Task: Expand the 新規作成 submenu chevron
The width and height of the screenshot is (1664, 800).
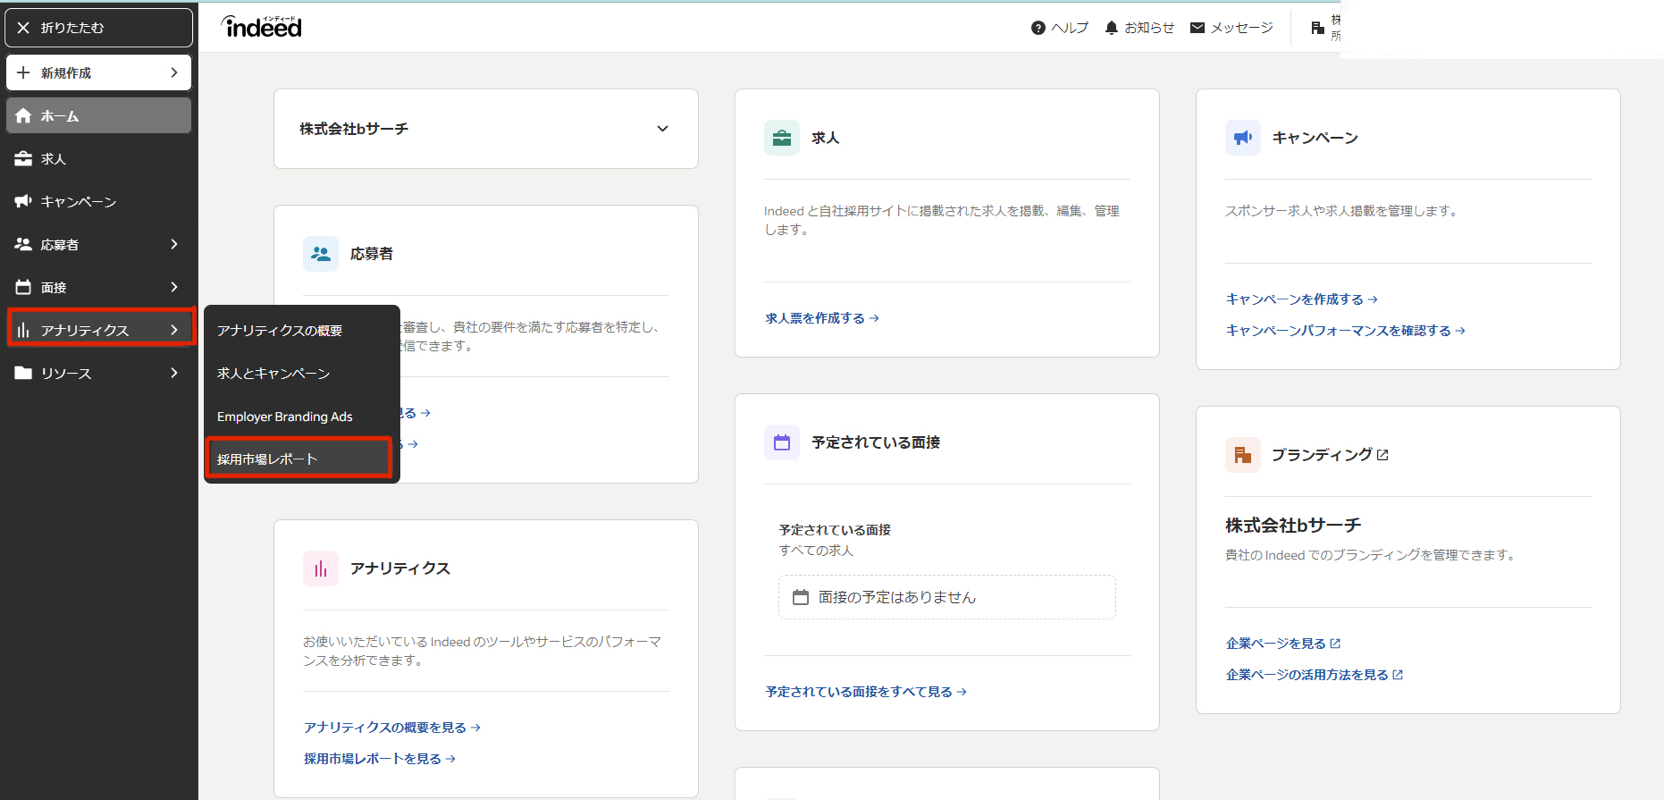Action: tap(174, 73)
